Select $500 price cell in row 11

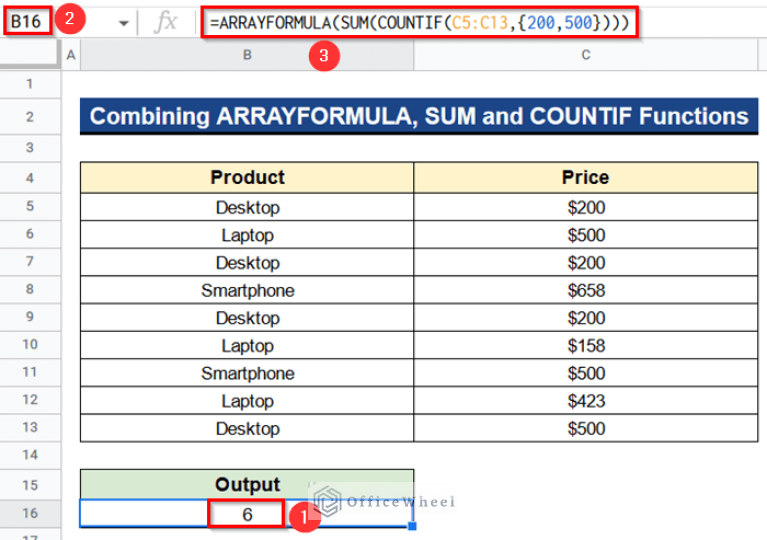click(586, 373)
